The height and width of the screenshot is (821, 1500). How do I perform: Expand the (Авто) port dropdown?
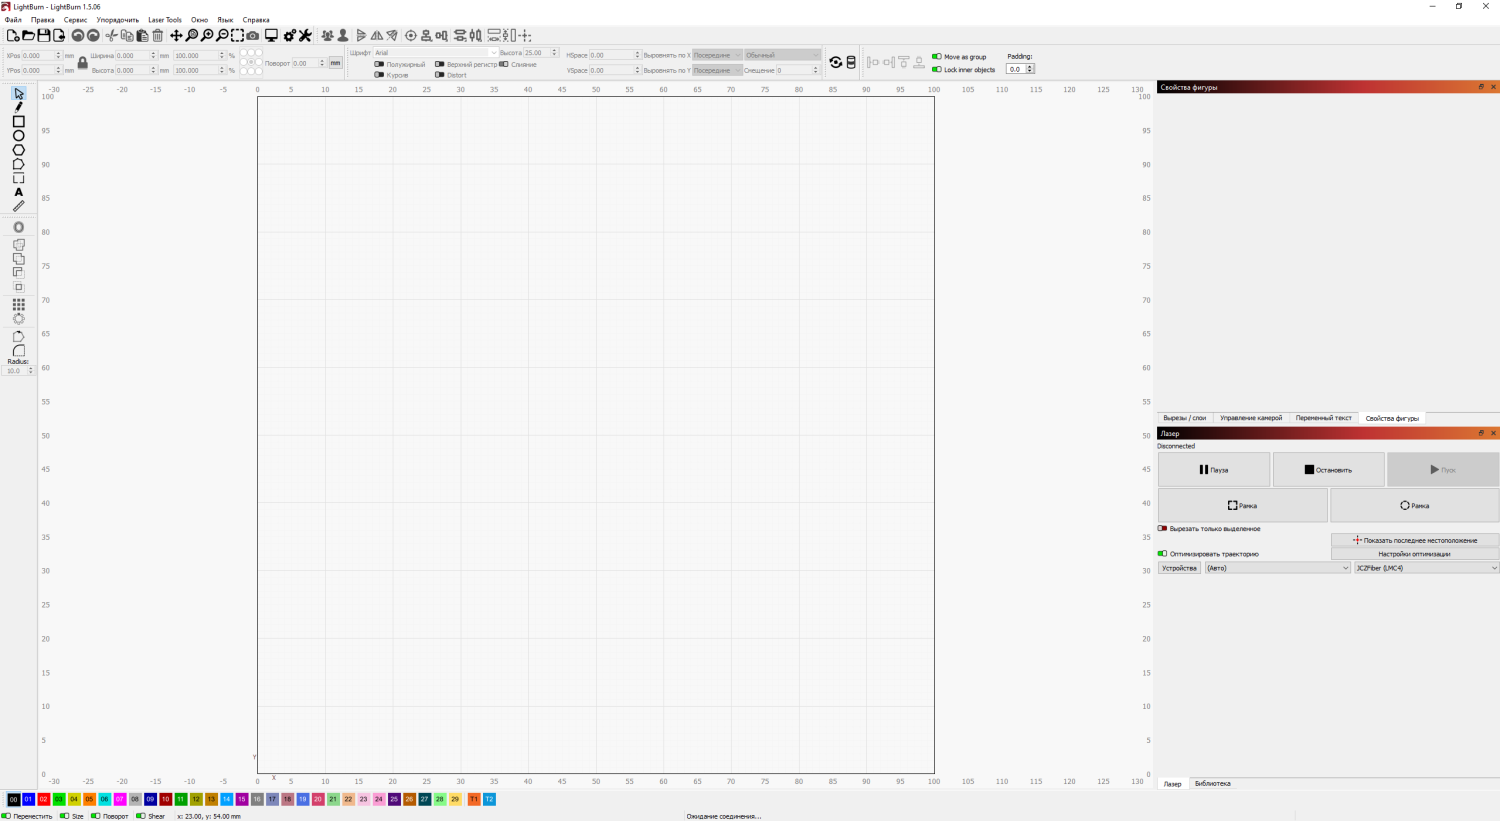point(1277,568)
